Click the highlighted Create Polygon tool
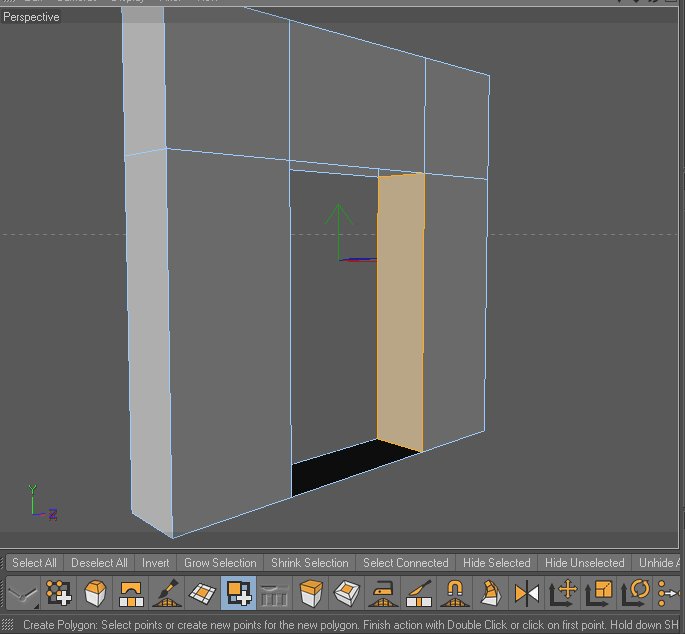Viewport: 685px width, 634px height. (239, 593)
